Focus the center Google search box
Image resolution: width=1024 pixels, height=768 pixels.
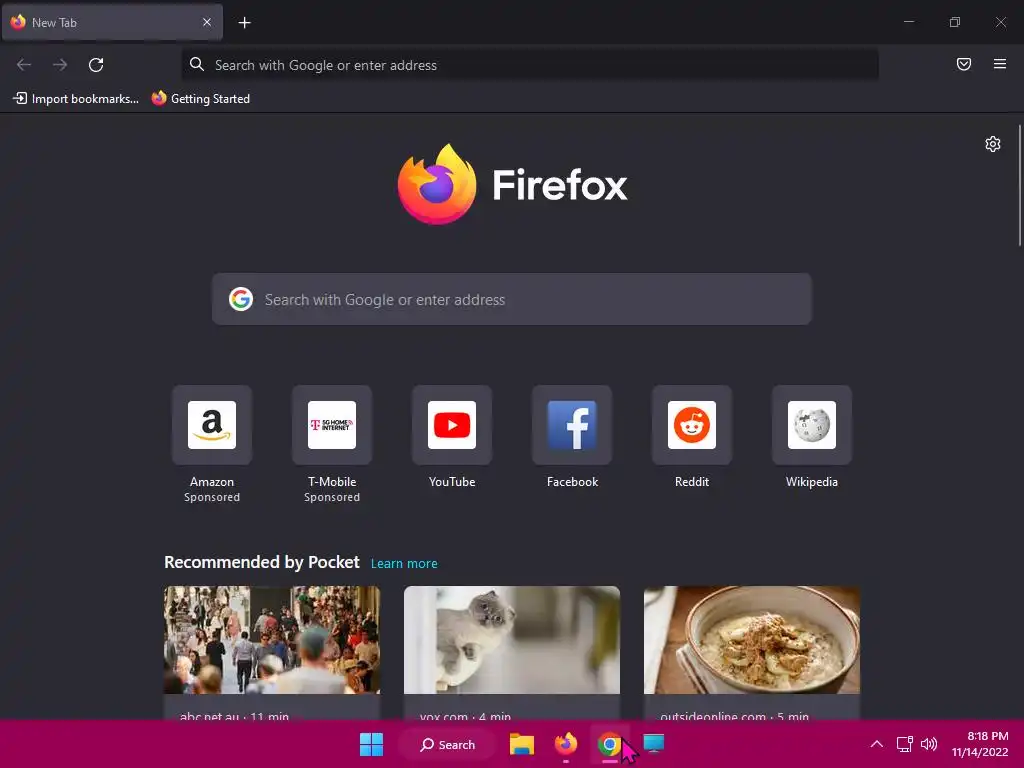point(511,299)
